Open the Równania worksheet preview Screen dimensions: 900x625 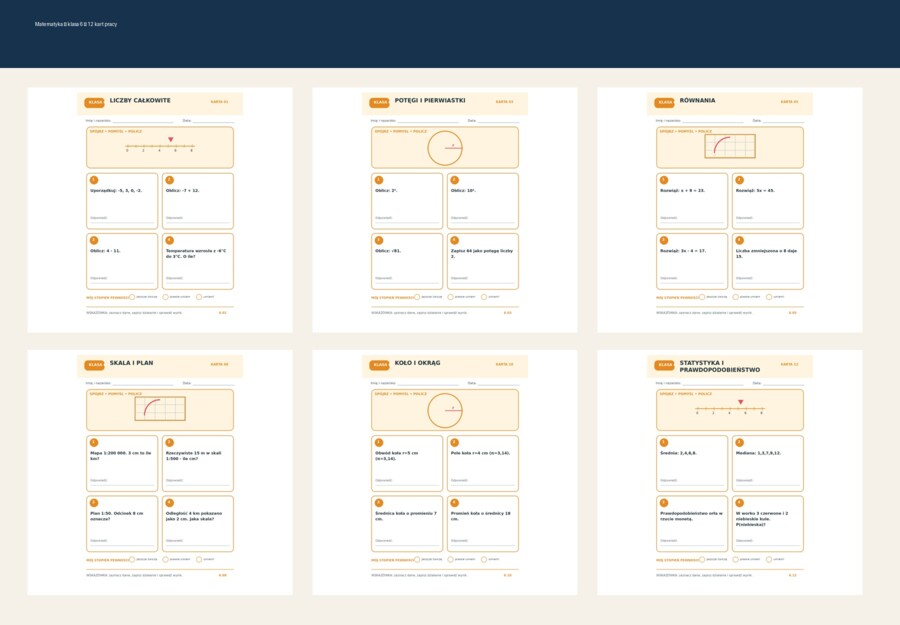point(730,210)
